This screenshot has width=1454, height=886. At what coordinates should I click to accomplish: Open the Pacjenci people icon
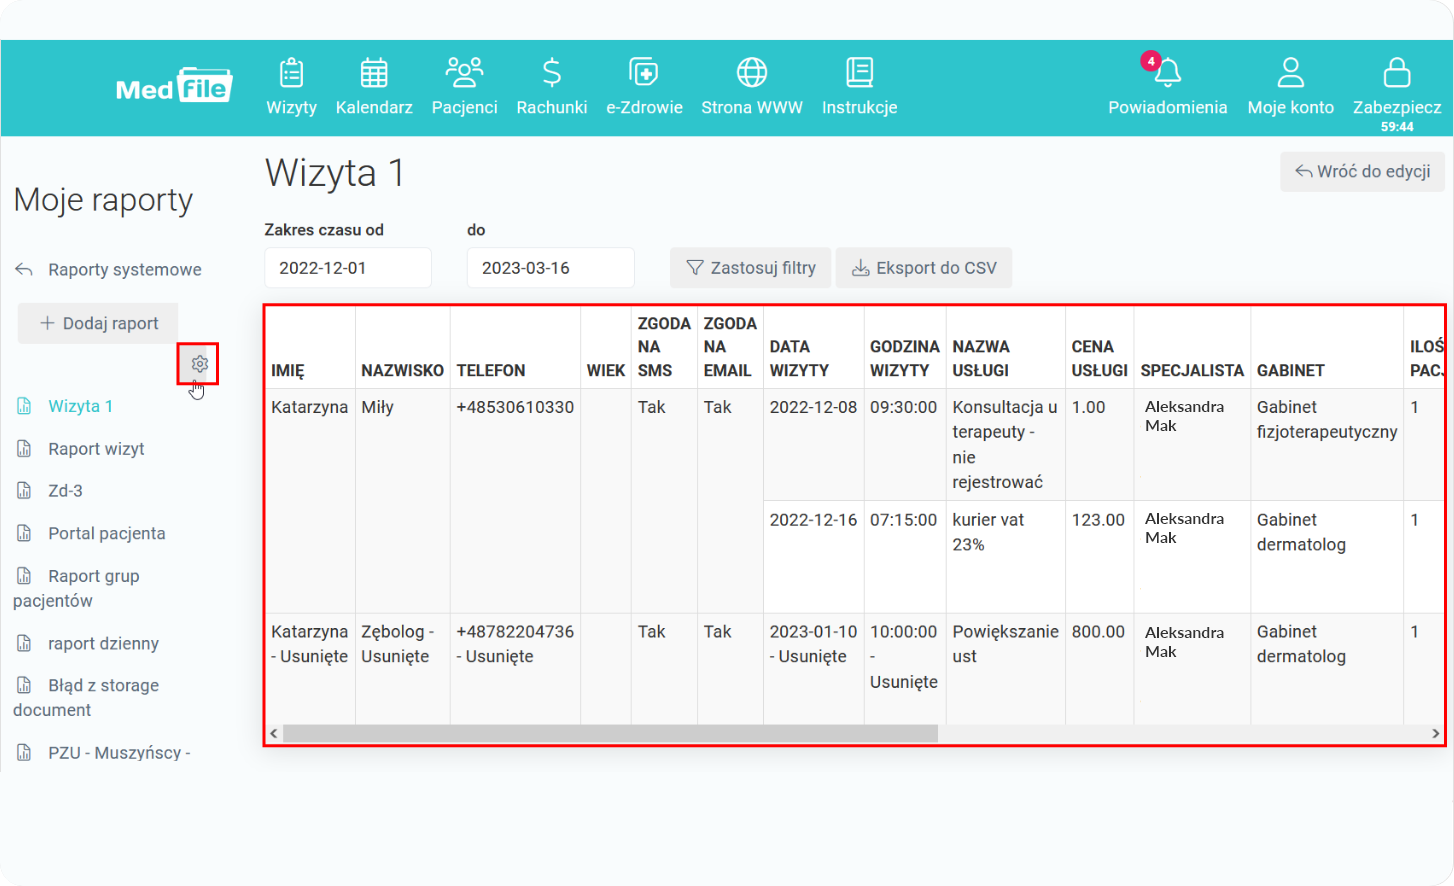click(x=464, y=72)
